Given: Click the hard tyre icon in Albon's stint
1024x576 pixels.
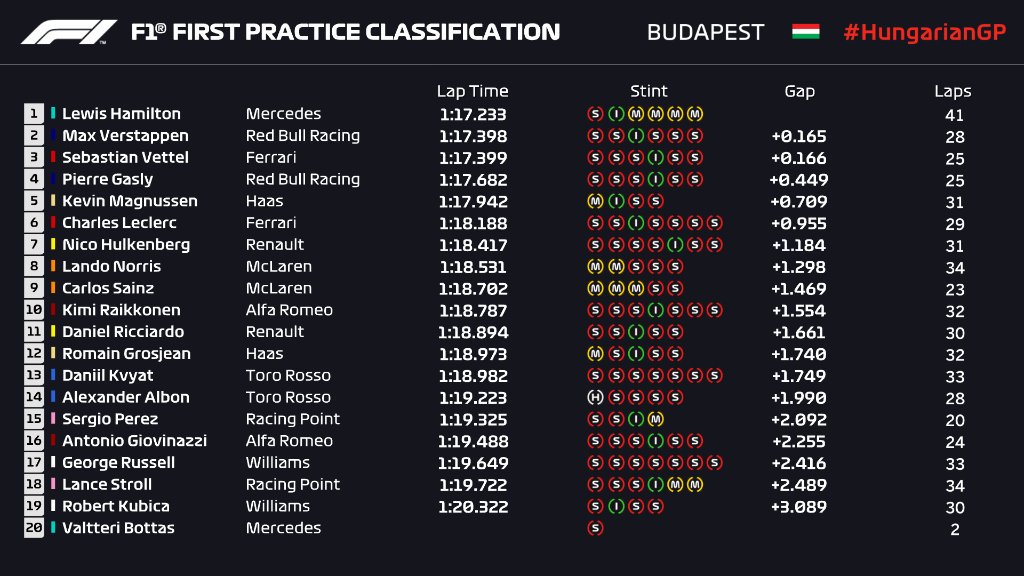Looking at the screenshot, I should pos(594,397).
